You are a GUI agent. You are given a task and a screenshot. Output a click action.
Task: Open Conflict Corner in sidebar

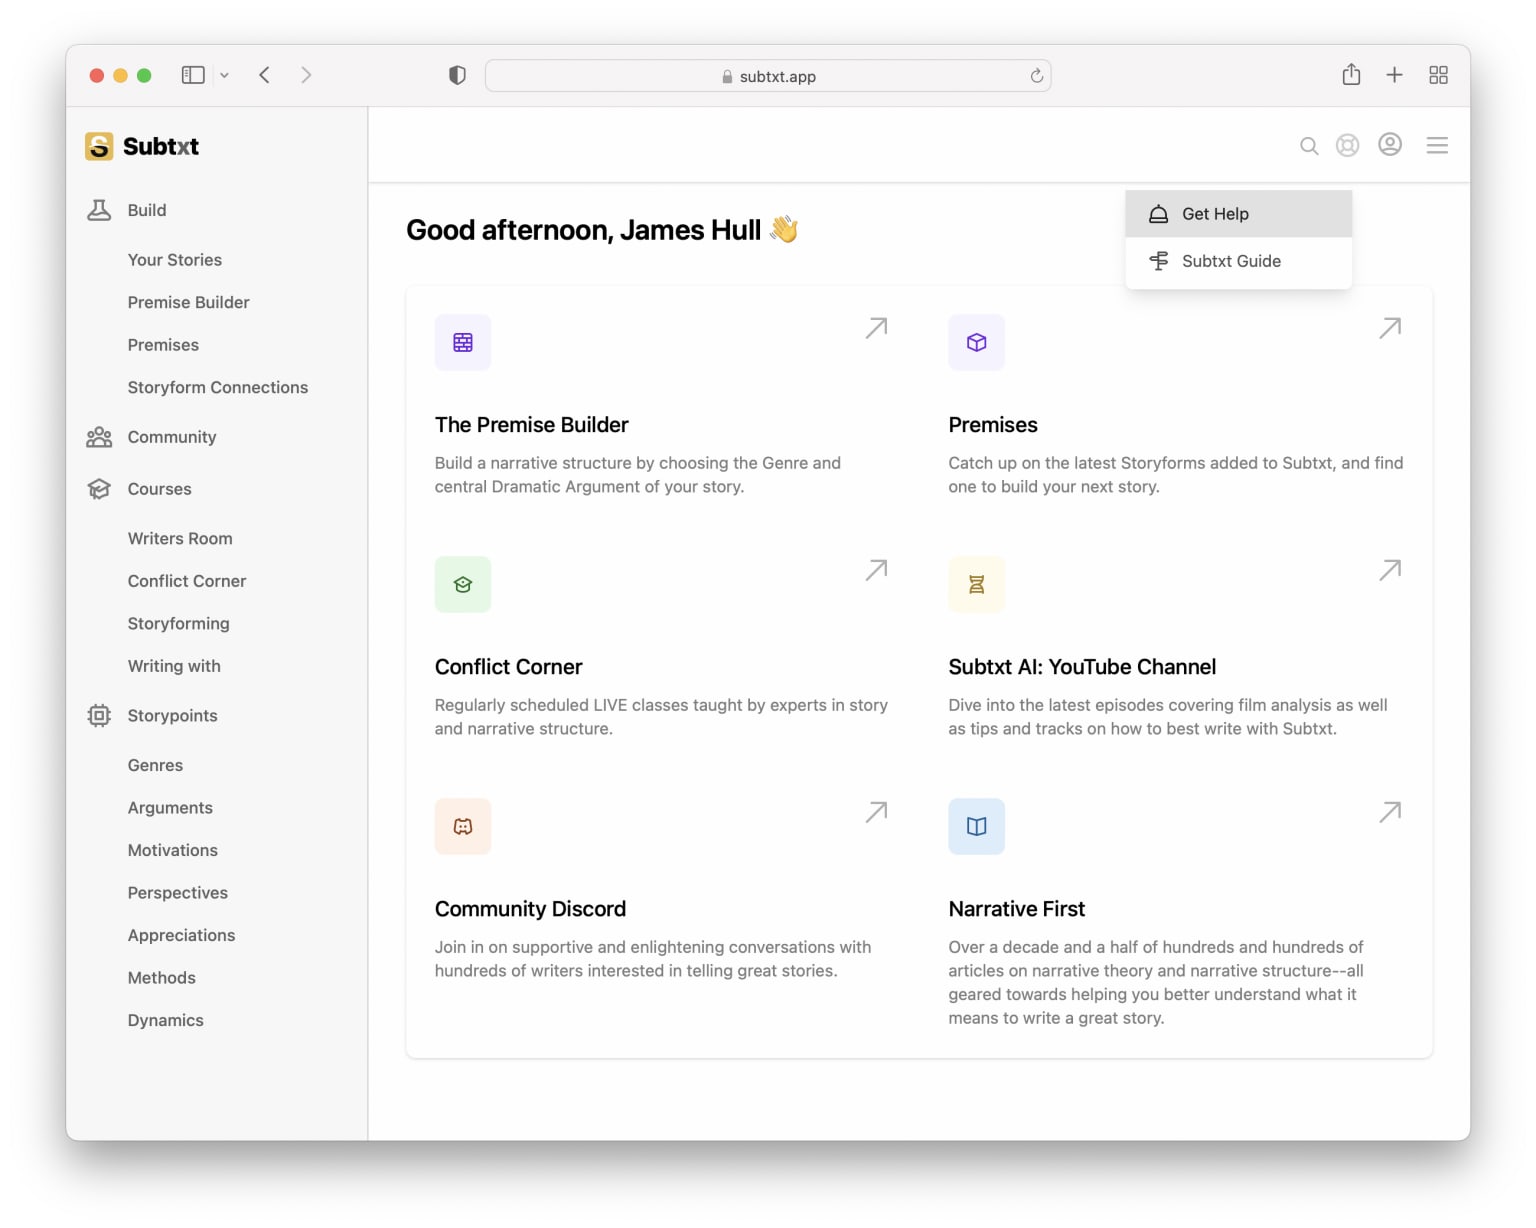187,581
